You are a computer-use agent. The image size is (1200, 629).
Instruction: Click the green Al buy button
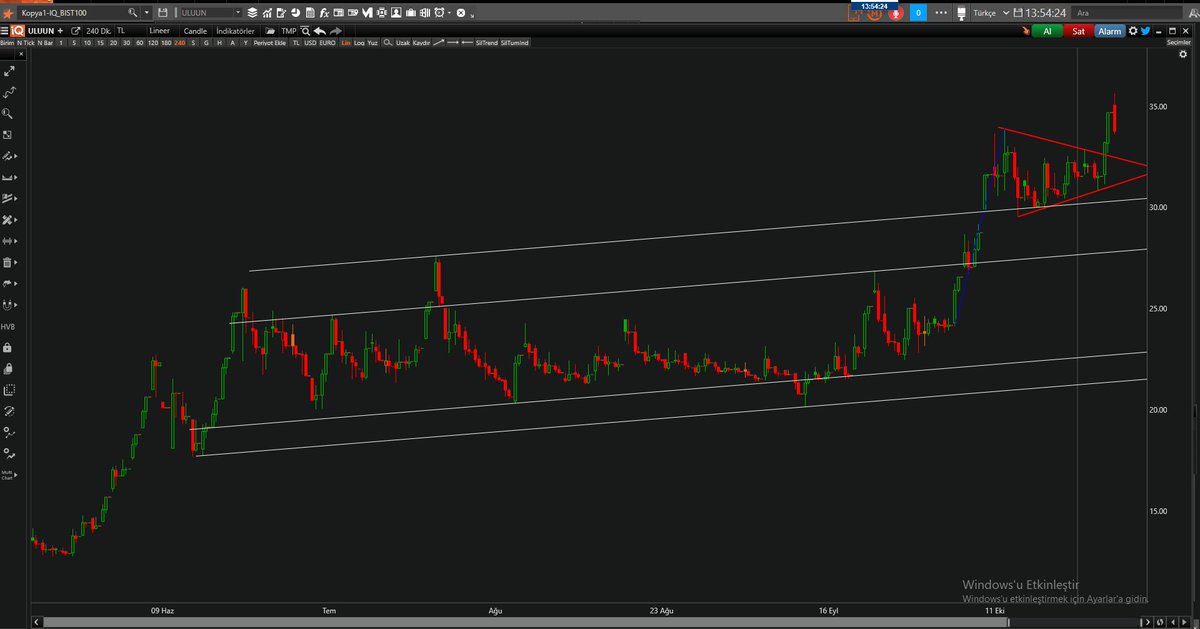[1048, 31]
